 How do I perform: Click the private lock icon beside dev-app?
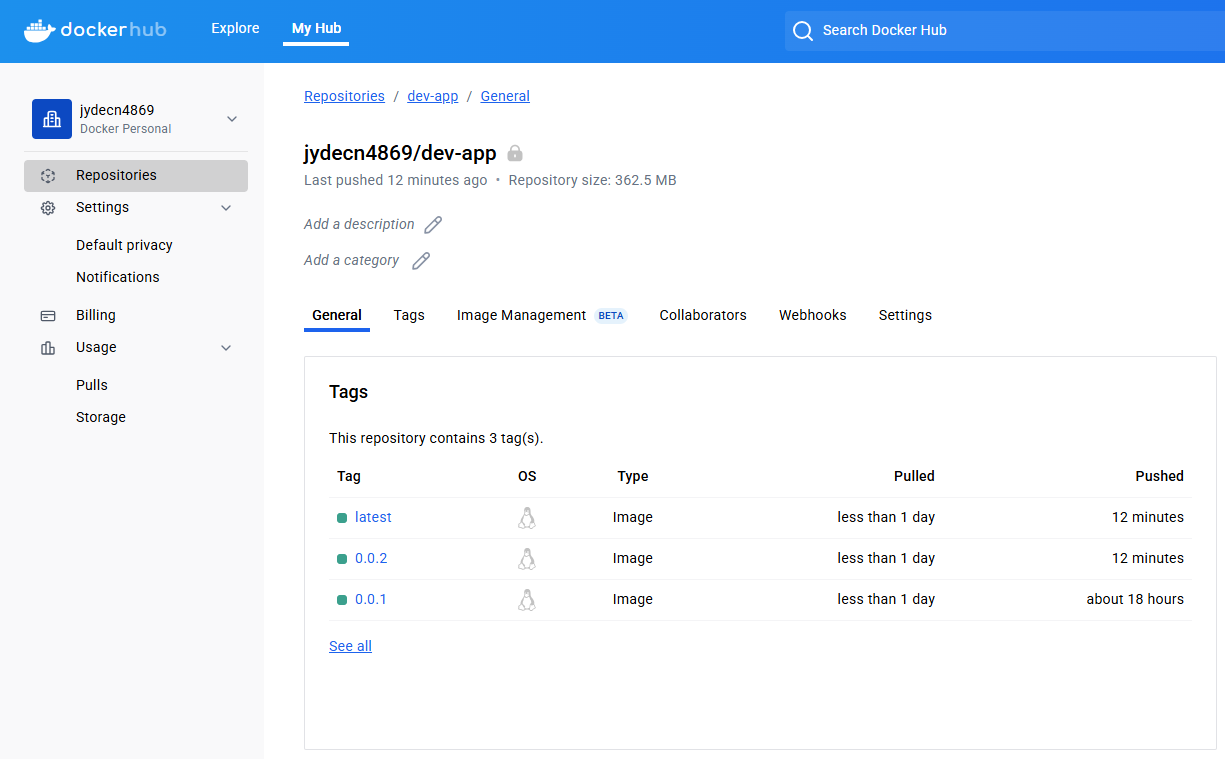[515, 153]
